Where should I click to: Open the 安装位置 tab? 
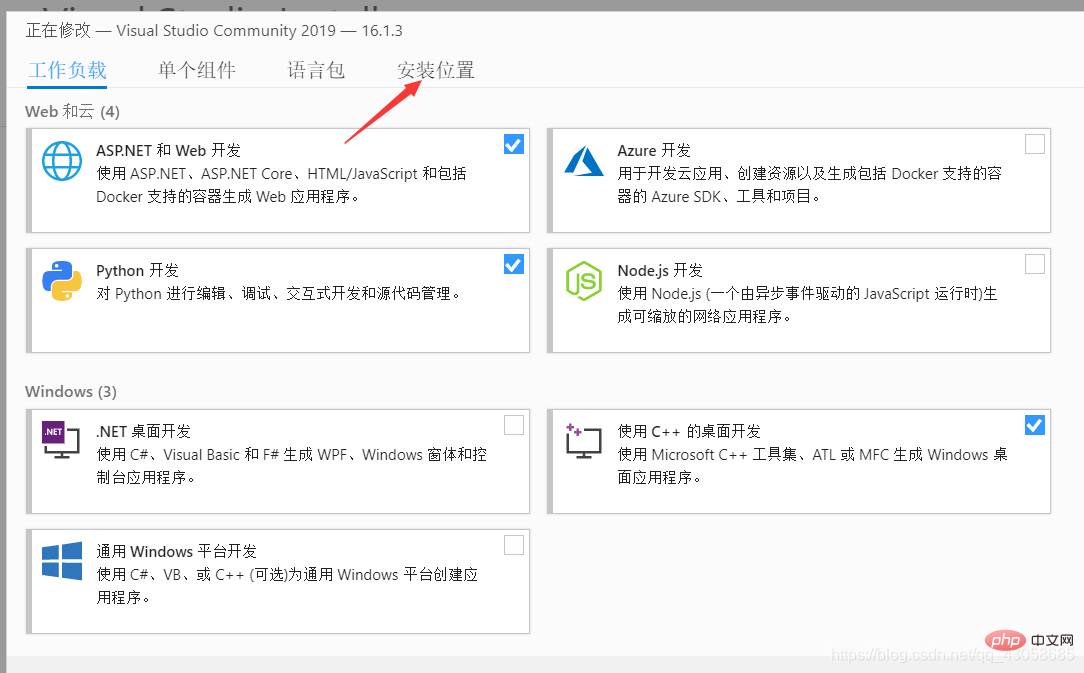(435, 70)
